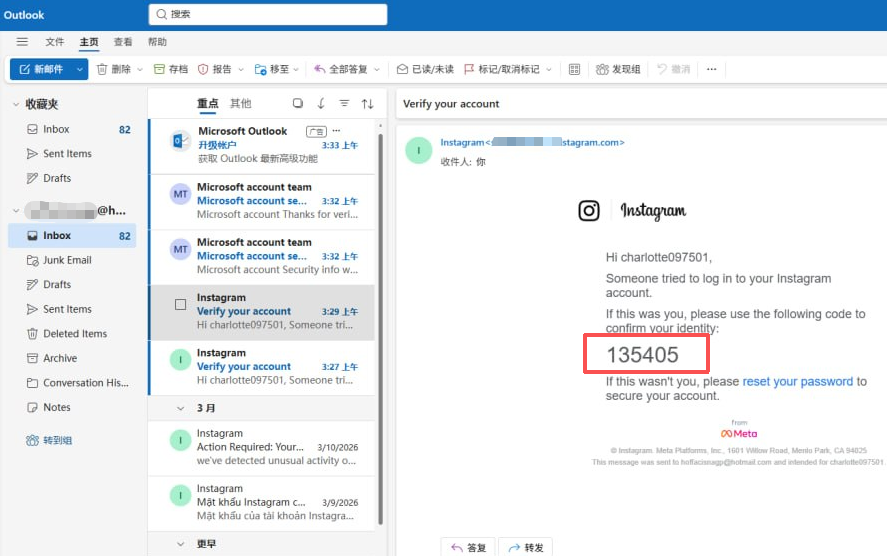Viewport: 887px width, 556px height.
Task: Click the Report (报告) shield icon
Action: [203, 69]
